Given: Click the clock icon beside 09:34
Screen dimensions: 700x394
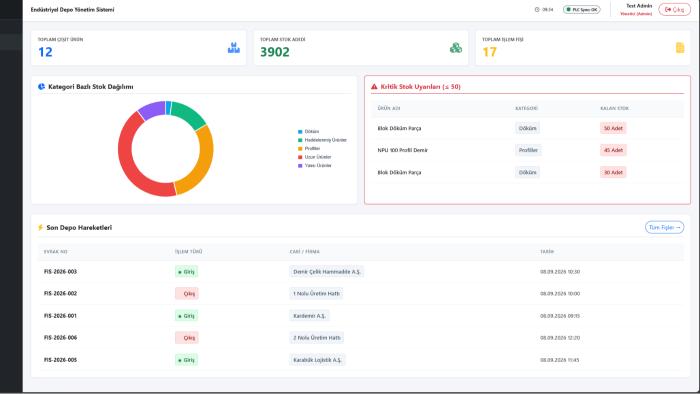Looking at the screenshot, I should 537,9.
